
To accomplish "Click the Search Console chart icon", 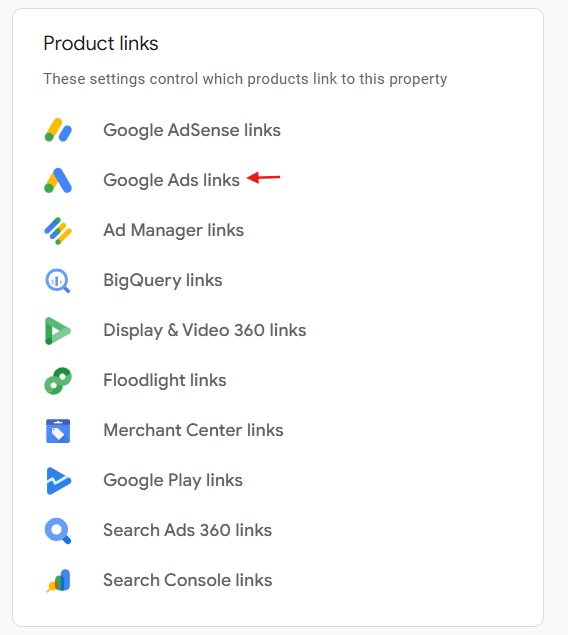I will pos(59,581).
